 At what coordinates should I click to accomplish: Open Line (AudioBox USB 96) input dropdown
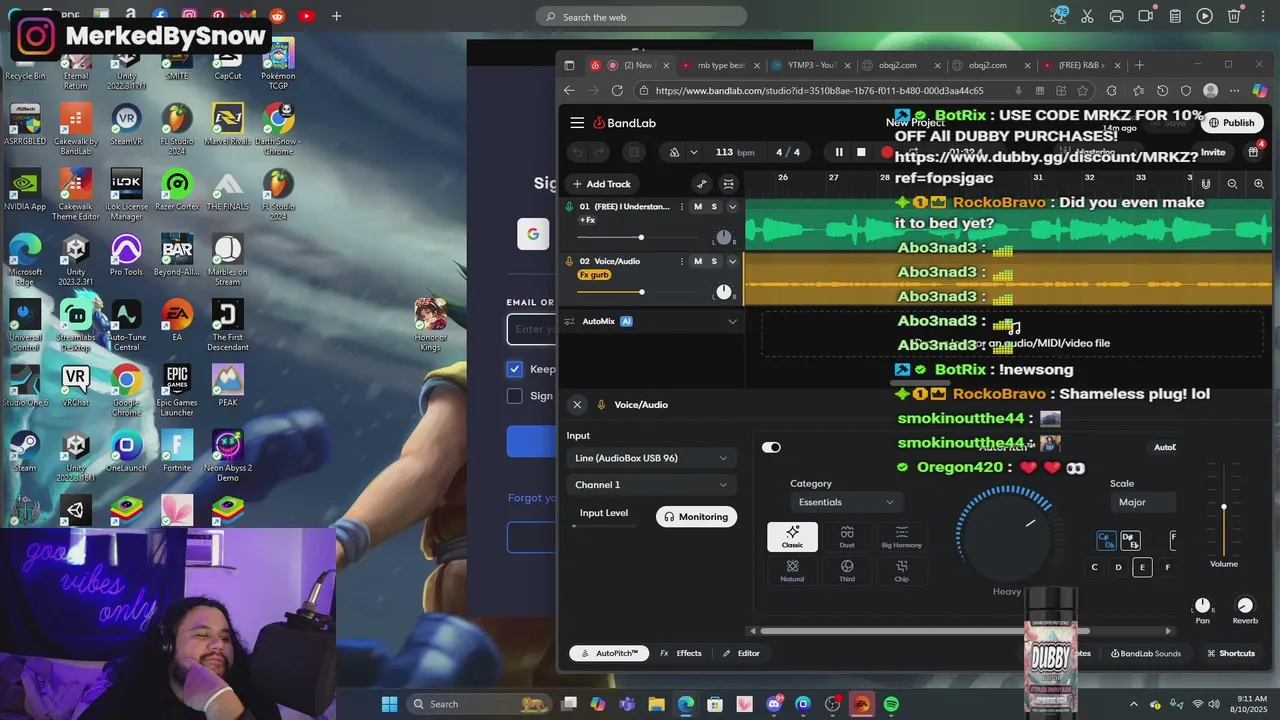click(x=651, y=458)
